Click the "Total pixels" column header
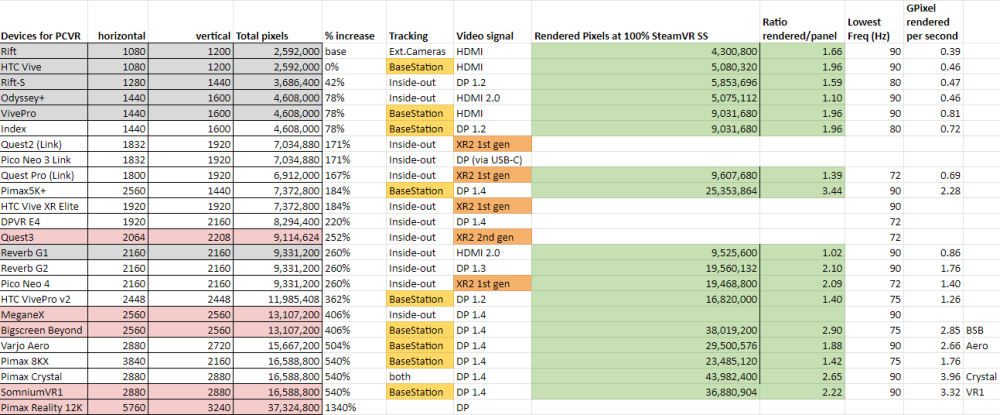The image size is (1000, 415). click(264, 36)
